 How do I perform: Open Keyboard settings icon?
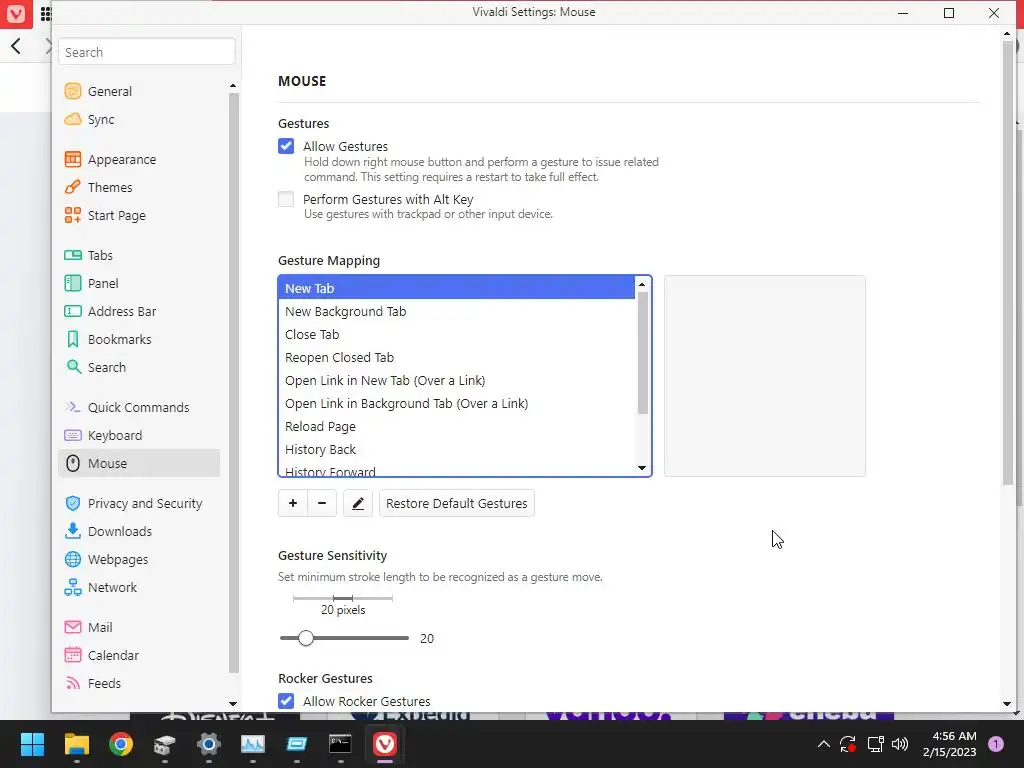click(72, 436)
